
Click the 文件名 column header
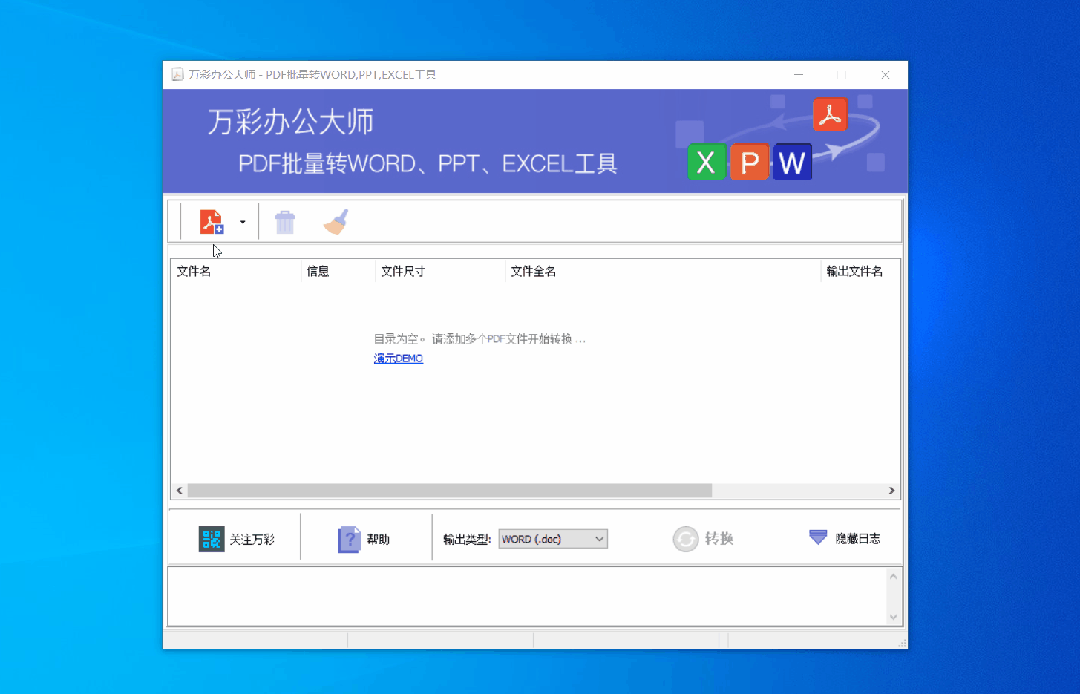tap(236, 271)
